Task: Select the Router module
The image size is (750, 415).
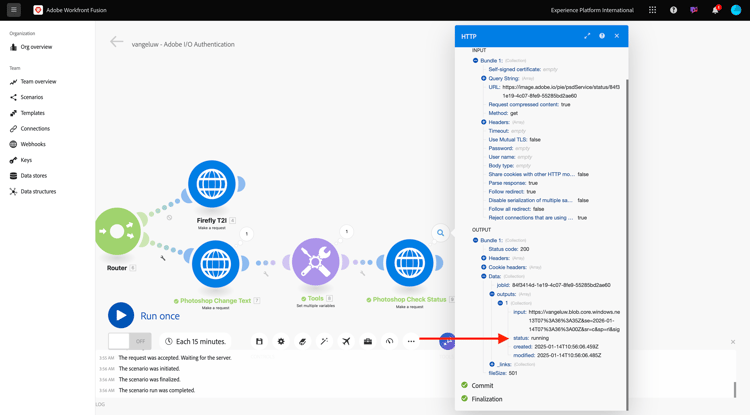Action: 117,231
